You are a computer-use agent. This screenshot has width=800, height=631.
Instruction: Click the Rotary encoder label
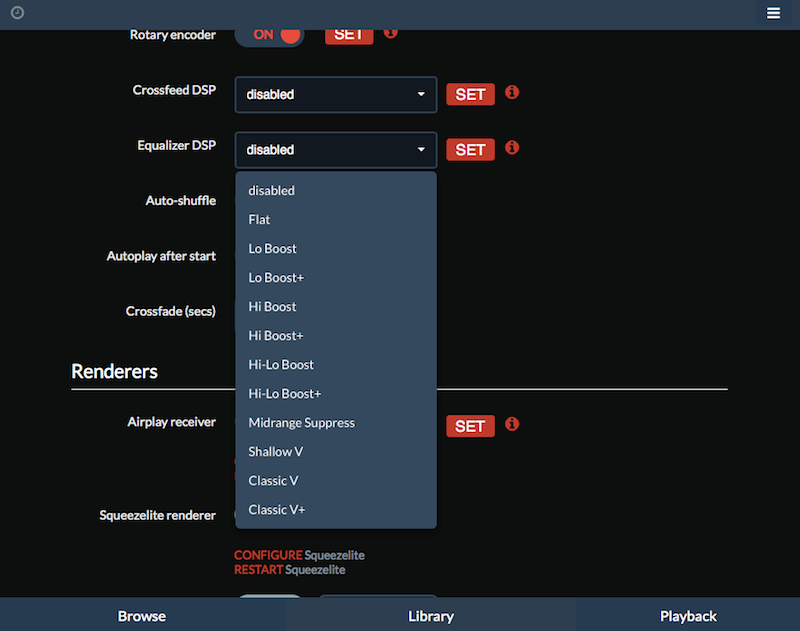click(x=172, y=35)
